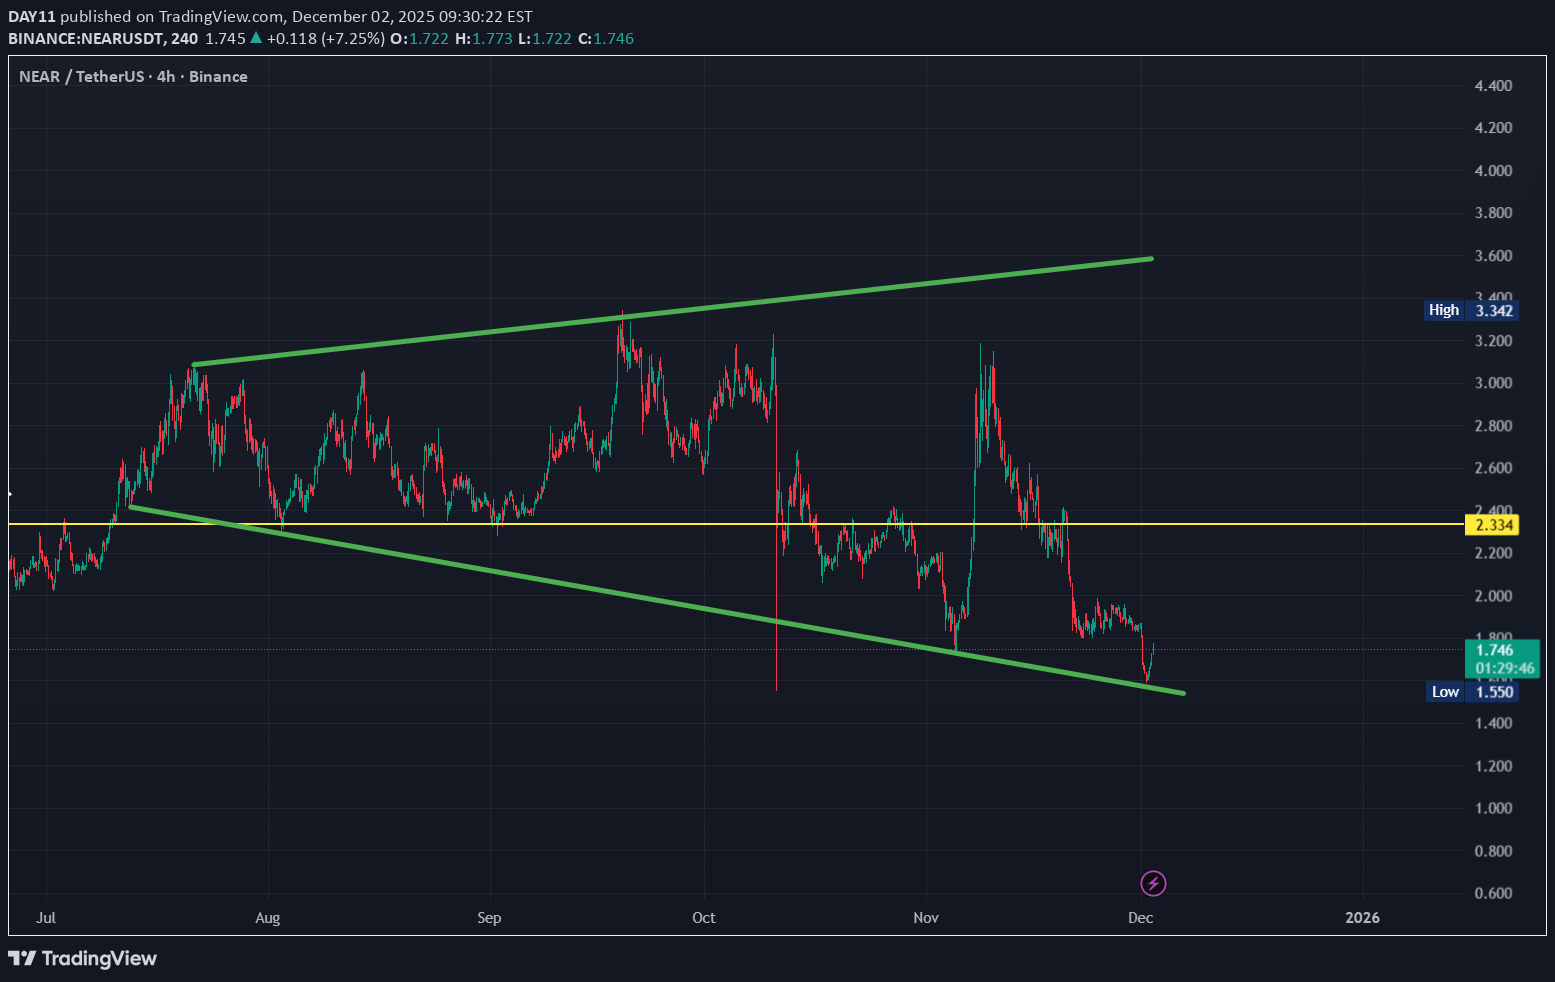Screen dimensions: 1555x982
Task: Click the TradingView logo at bottom left
Action: click(x=83, y=958)
